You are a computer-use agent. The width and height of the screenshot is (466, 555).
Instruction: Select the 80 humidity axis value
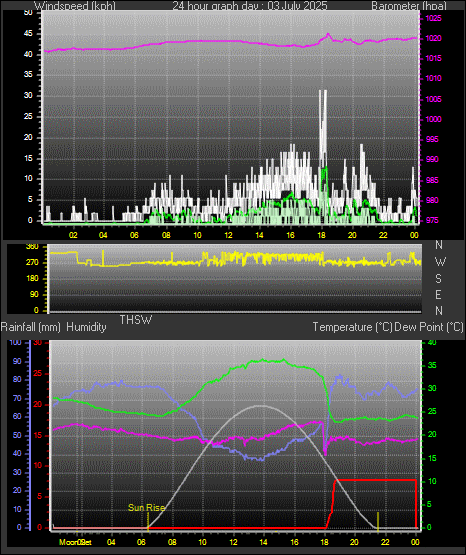click(17, 379)
